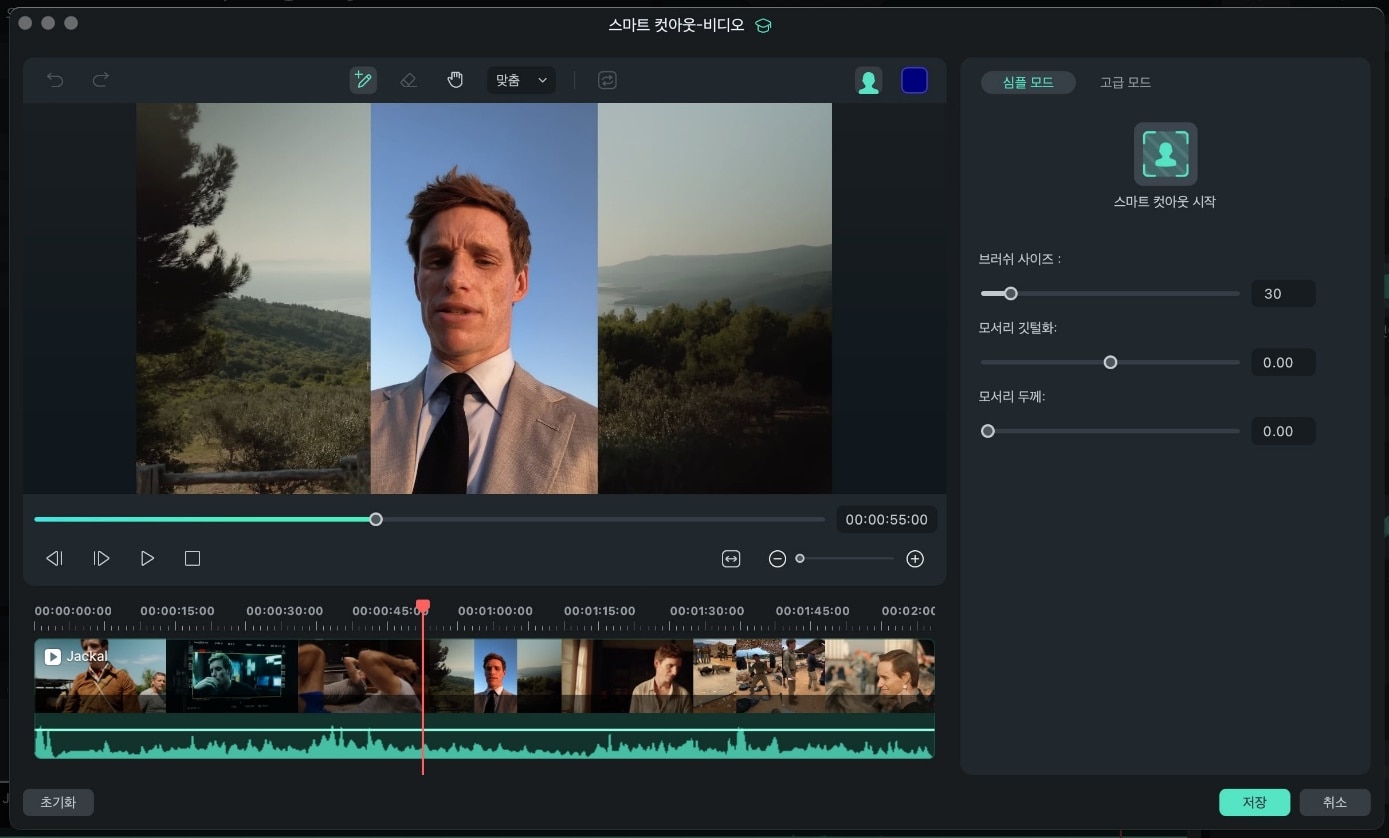Click the brush size value field 30
The width and height of the screenshot is (1389, 838).
coord(1283,294)
